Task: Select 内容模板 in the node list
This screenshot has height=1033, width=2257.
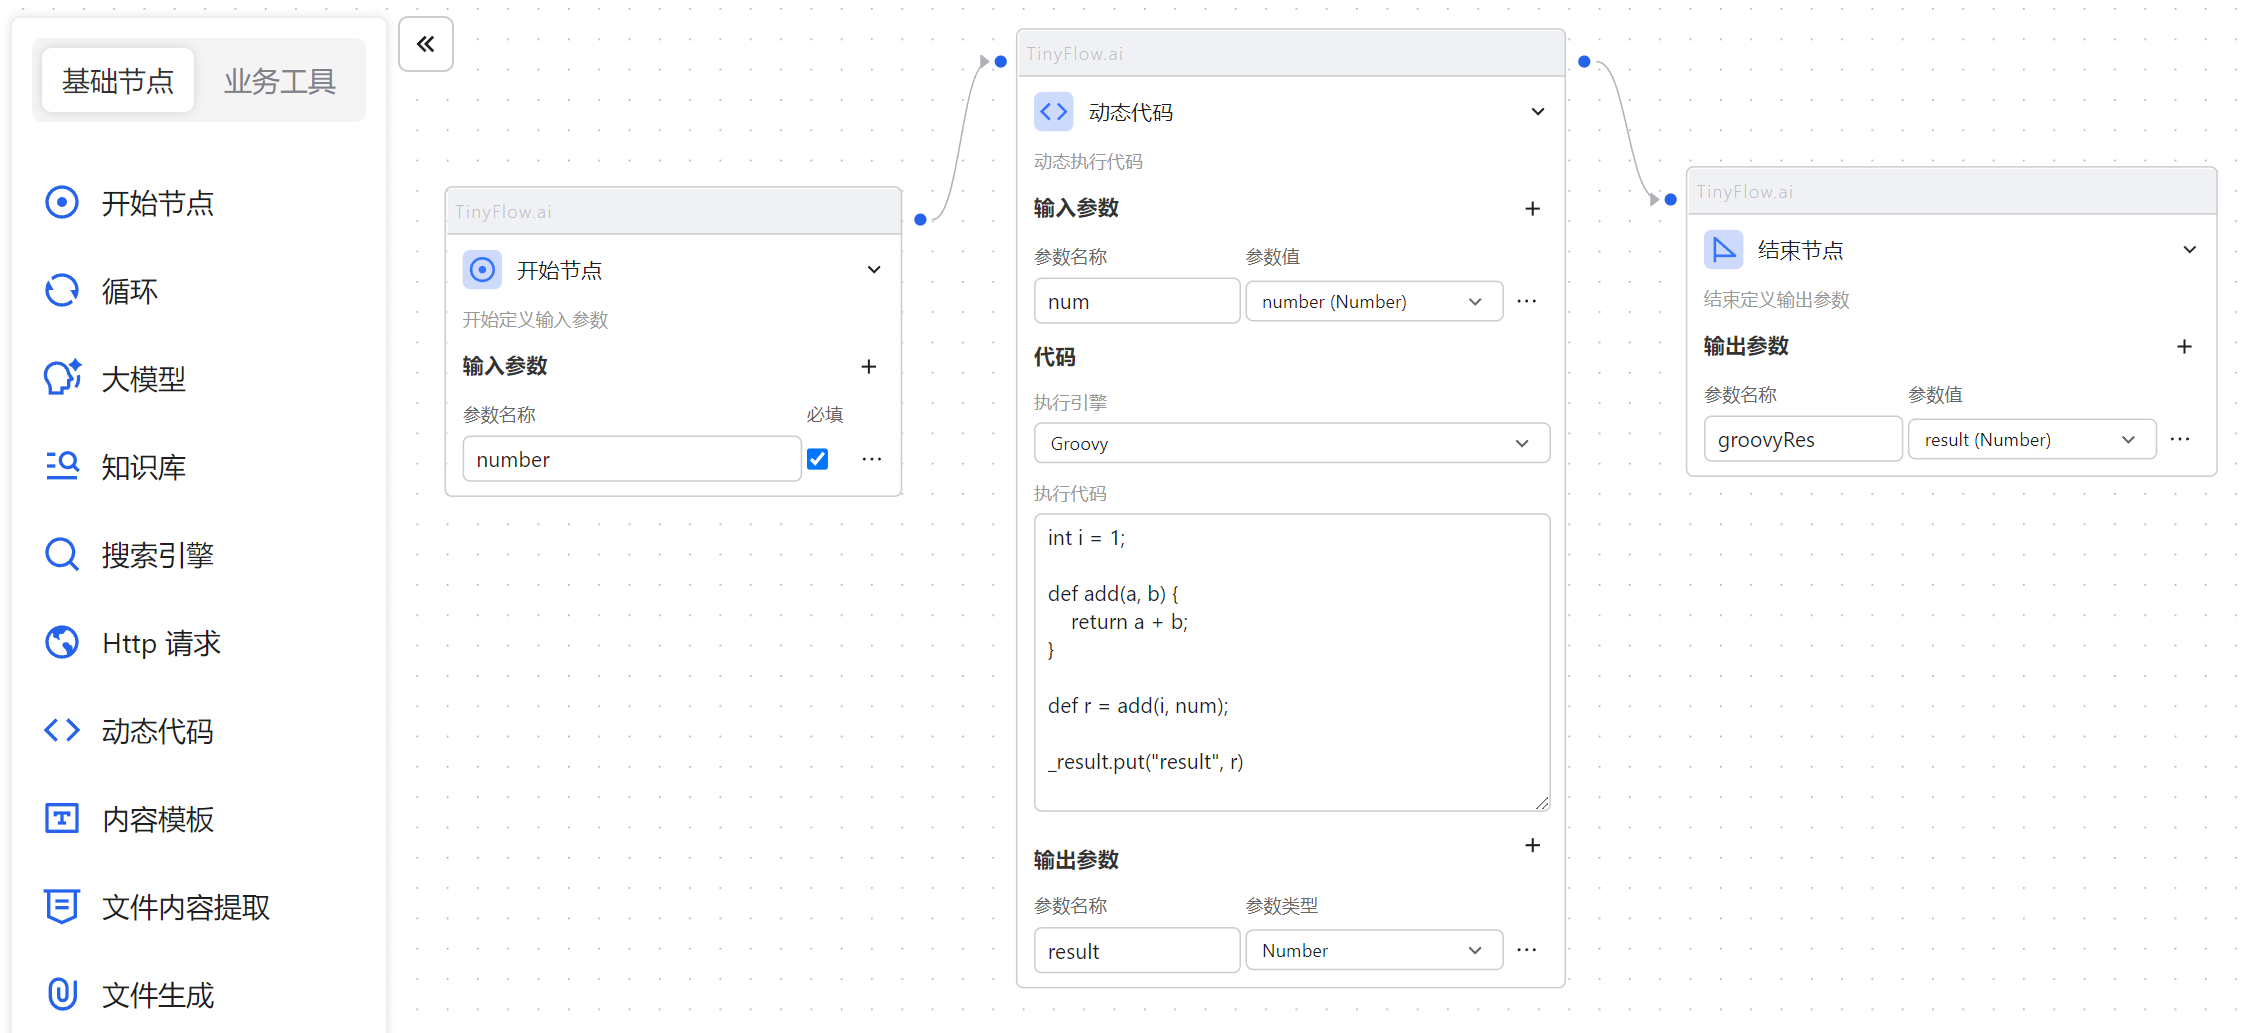Action: 158,819
